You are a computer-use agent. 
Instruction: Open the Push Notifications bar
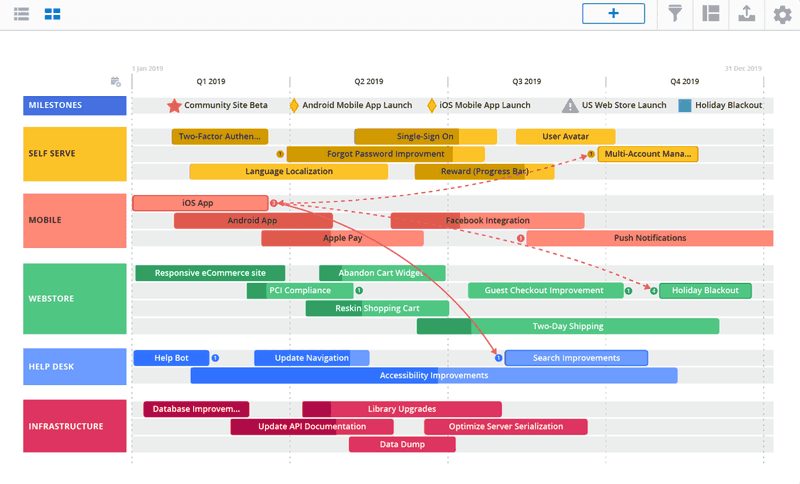[x=650, y=238]
